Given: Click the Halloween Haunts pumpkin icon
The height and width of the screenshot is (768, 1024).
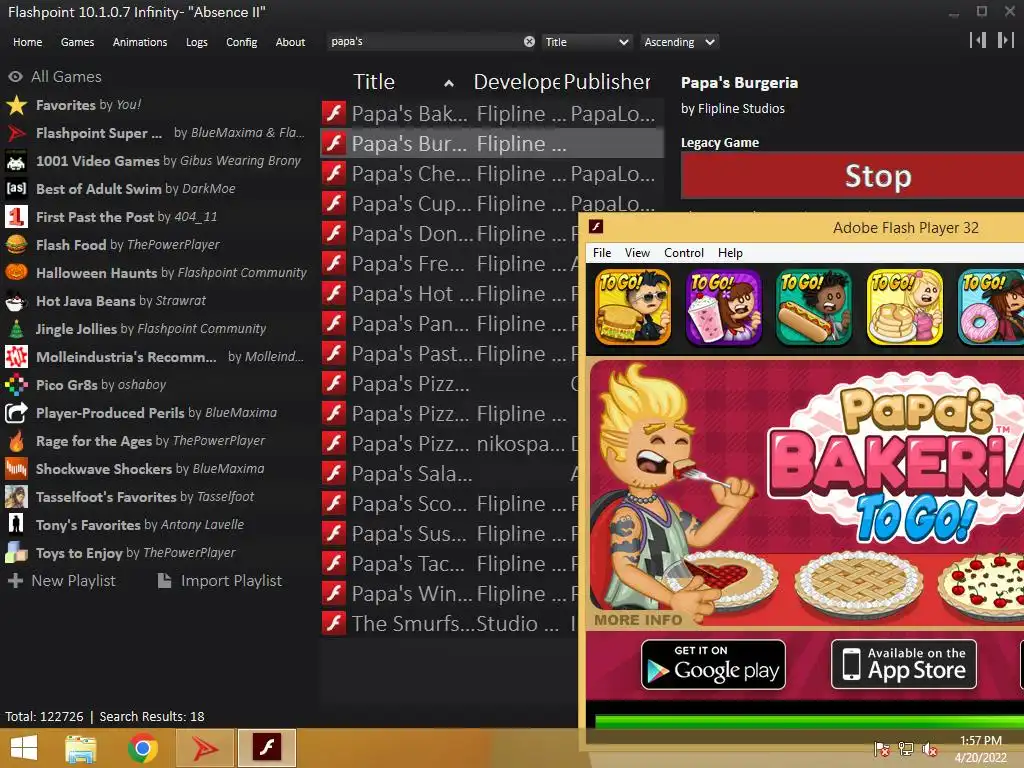Looking at the screenshot, I should coord(16,273).
